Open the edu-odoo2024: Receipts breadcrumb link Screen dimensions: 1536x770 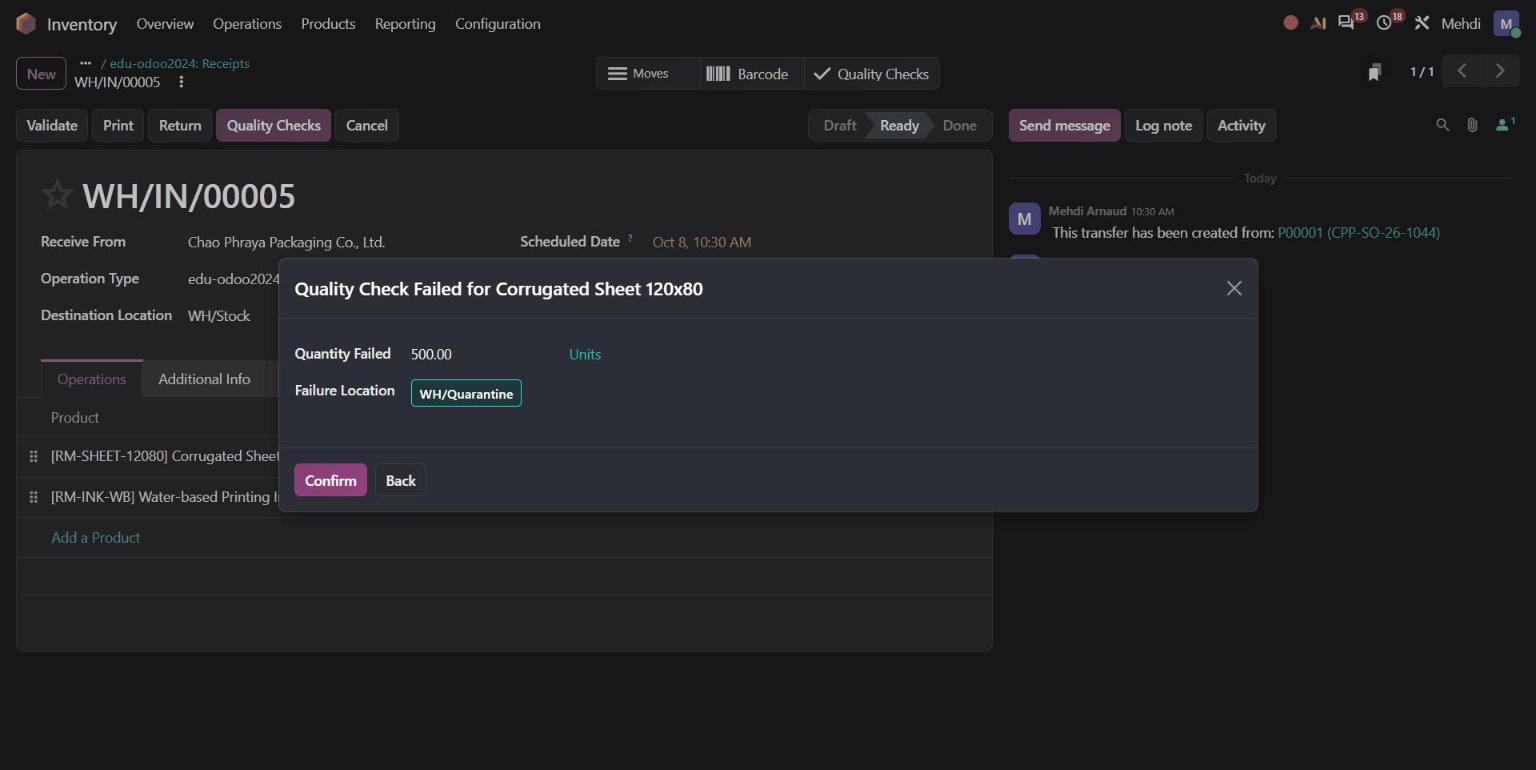pos(180,63)
